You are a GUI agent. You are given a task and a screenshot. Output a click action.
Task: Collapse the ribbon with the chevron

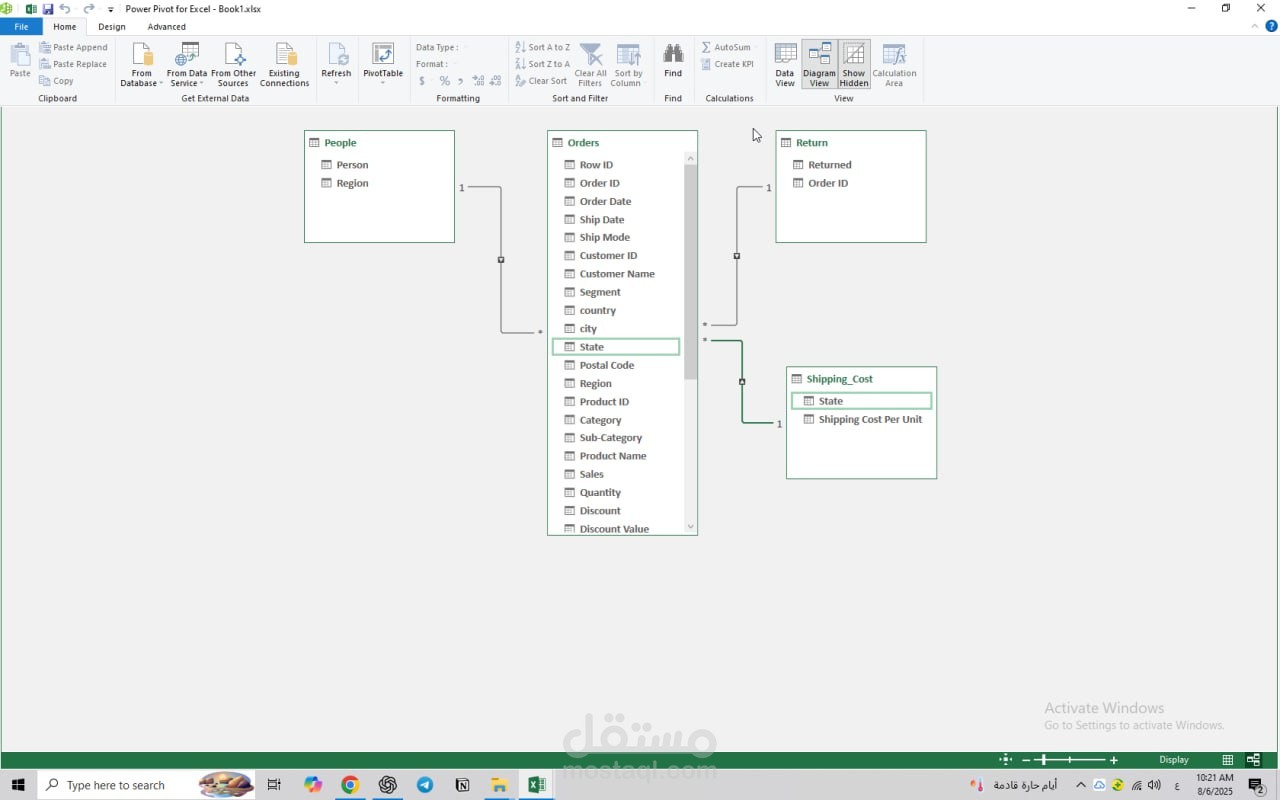coord(1255,26)
